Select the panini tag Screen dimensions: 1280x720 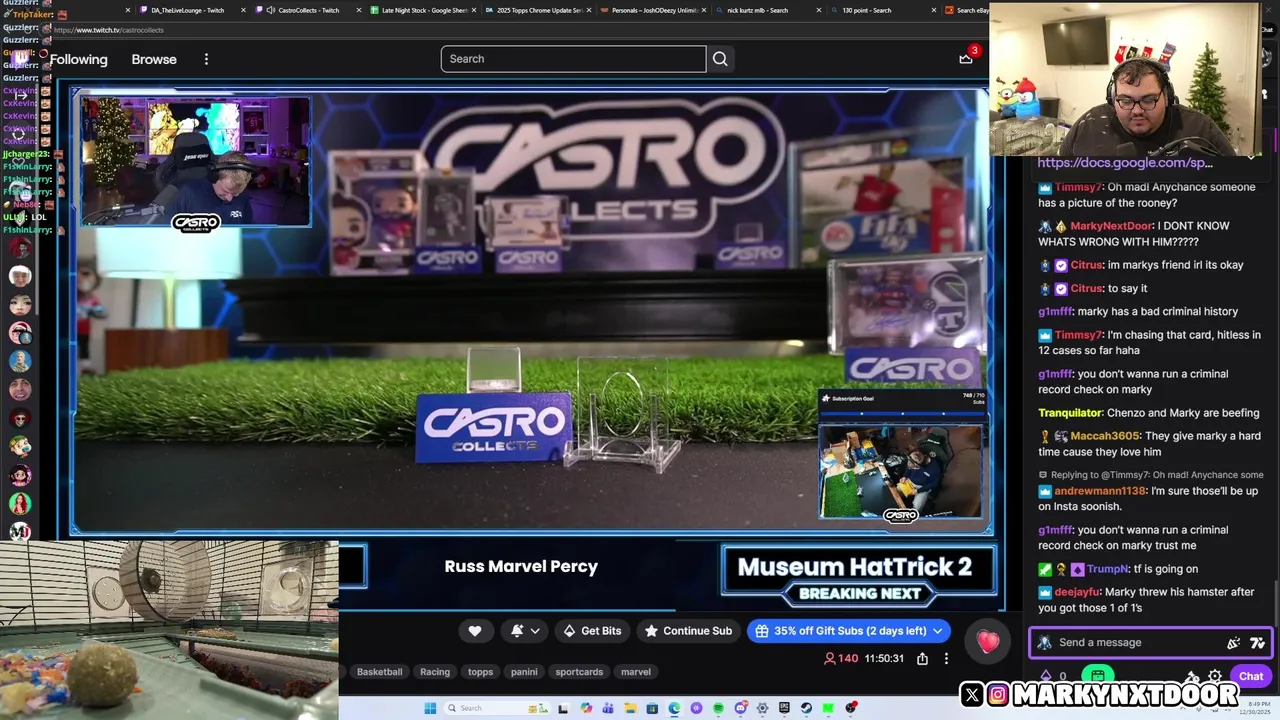pyautogui.click(x=524, y=672)
